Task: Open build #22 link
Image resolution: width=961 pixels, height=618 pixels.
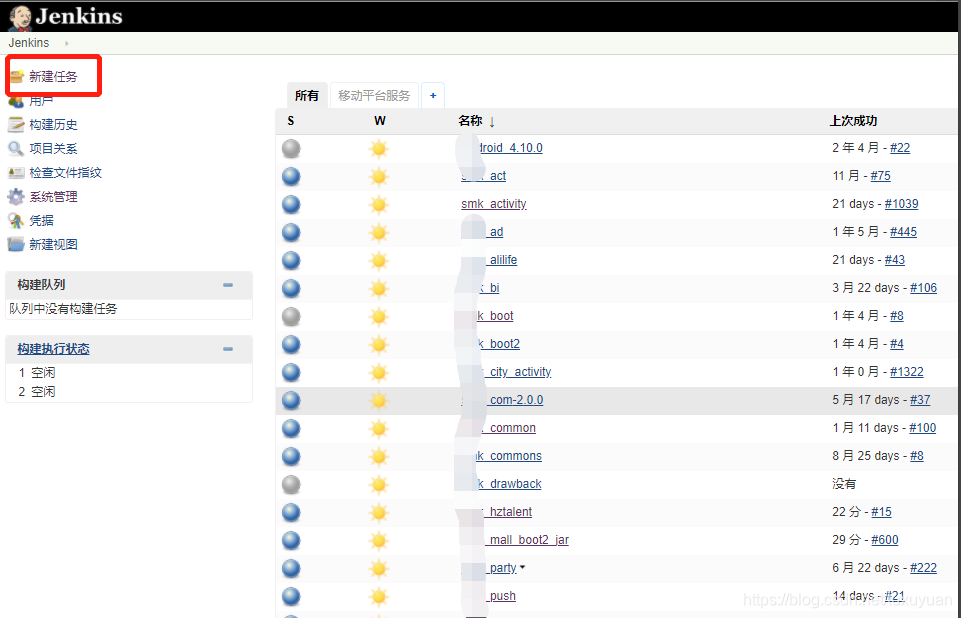Action: click(900, 148)
